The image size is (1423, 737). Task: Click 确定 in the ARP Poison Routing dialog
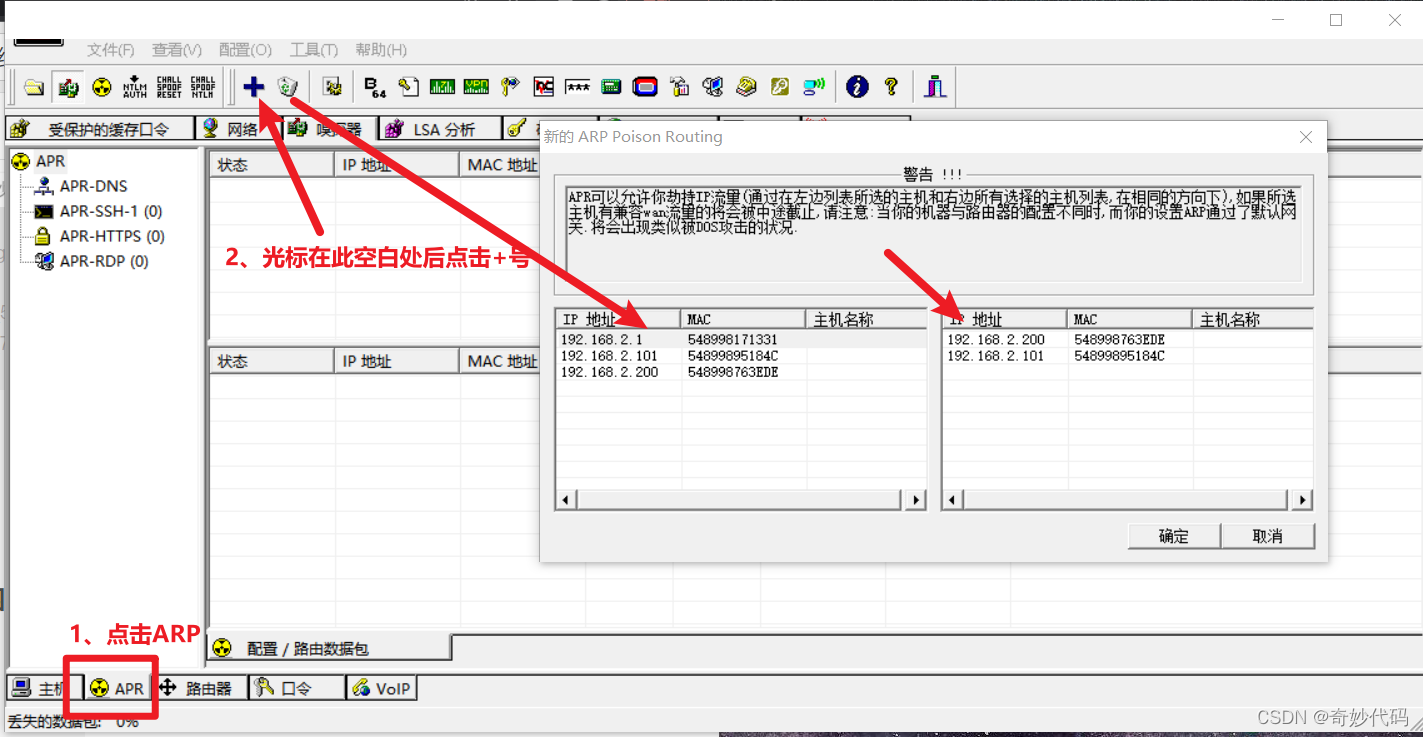click(x=1174, y=536)
